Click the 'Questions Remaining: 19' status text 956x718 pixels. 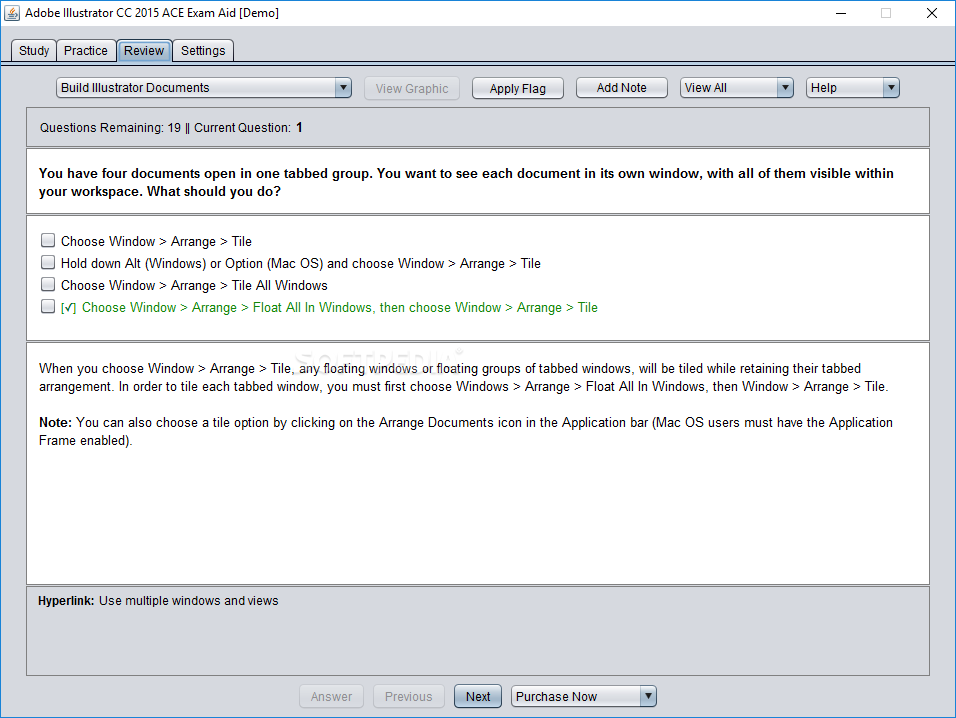click(110, 128)
